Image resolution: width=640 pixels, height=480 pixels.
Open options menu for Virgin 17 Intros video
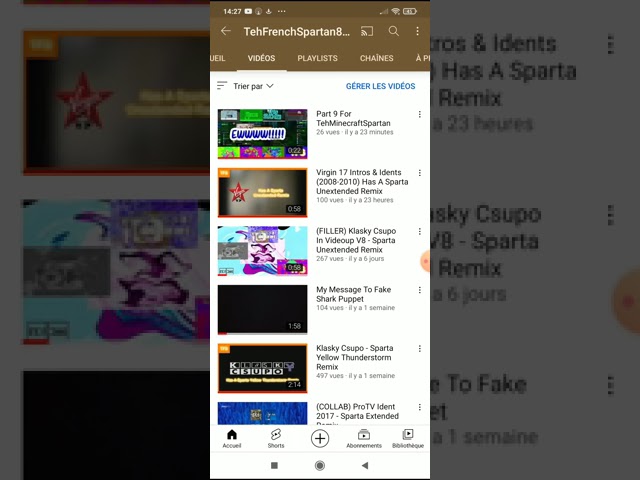click(x=420, y=173)
